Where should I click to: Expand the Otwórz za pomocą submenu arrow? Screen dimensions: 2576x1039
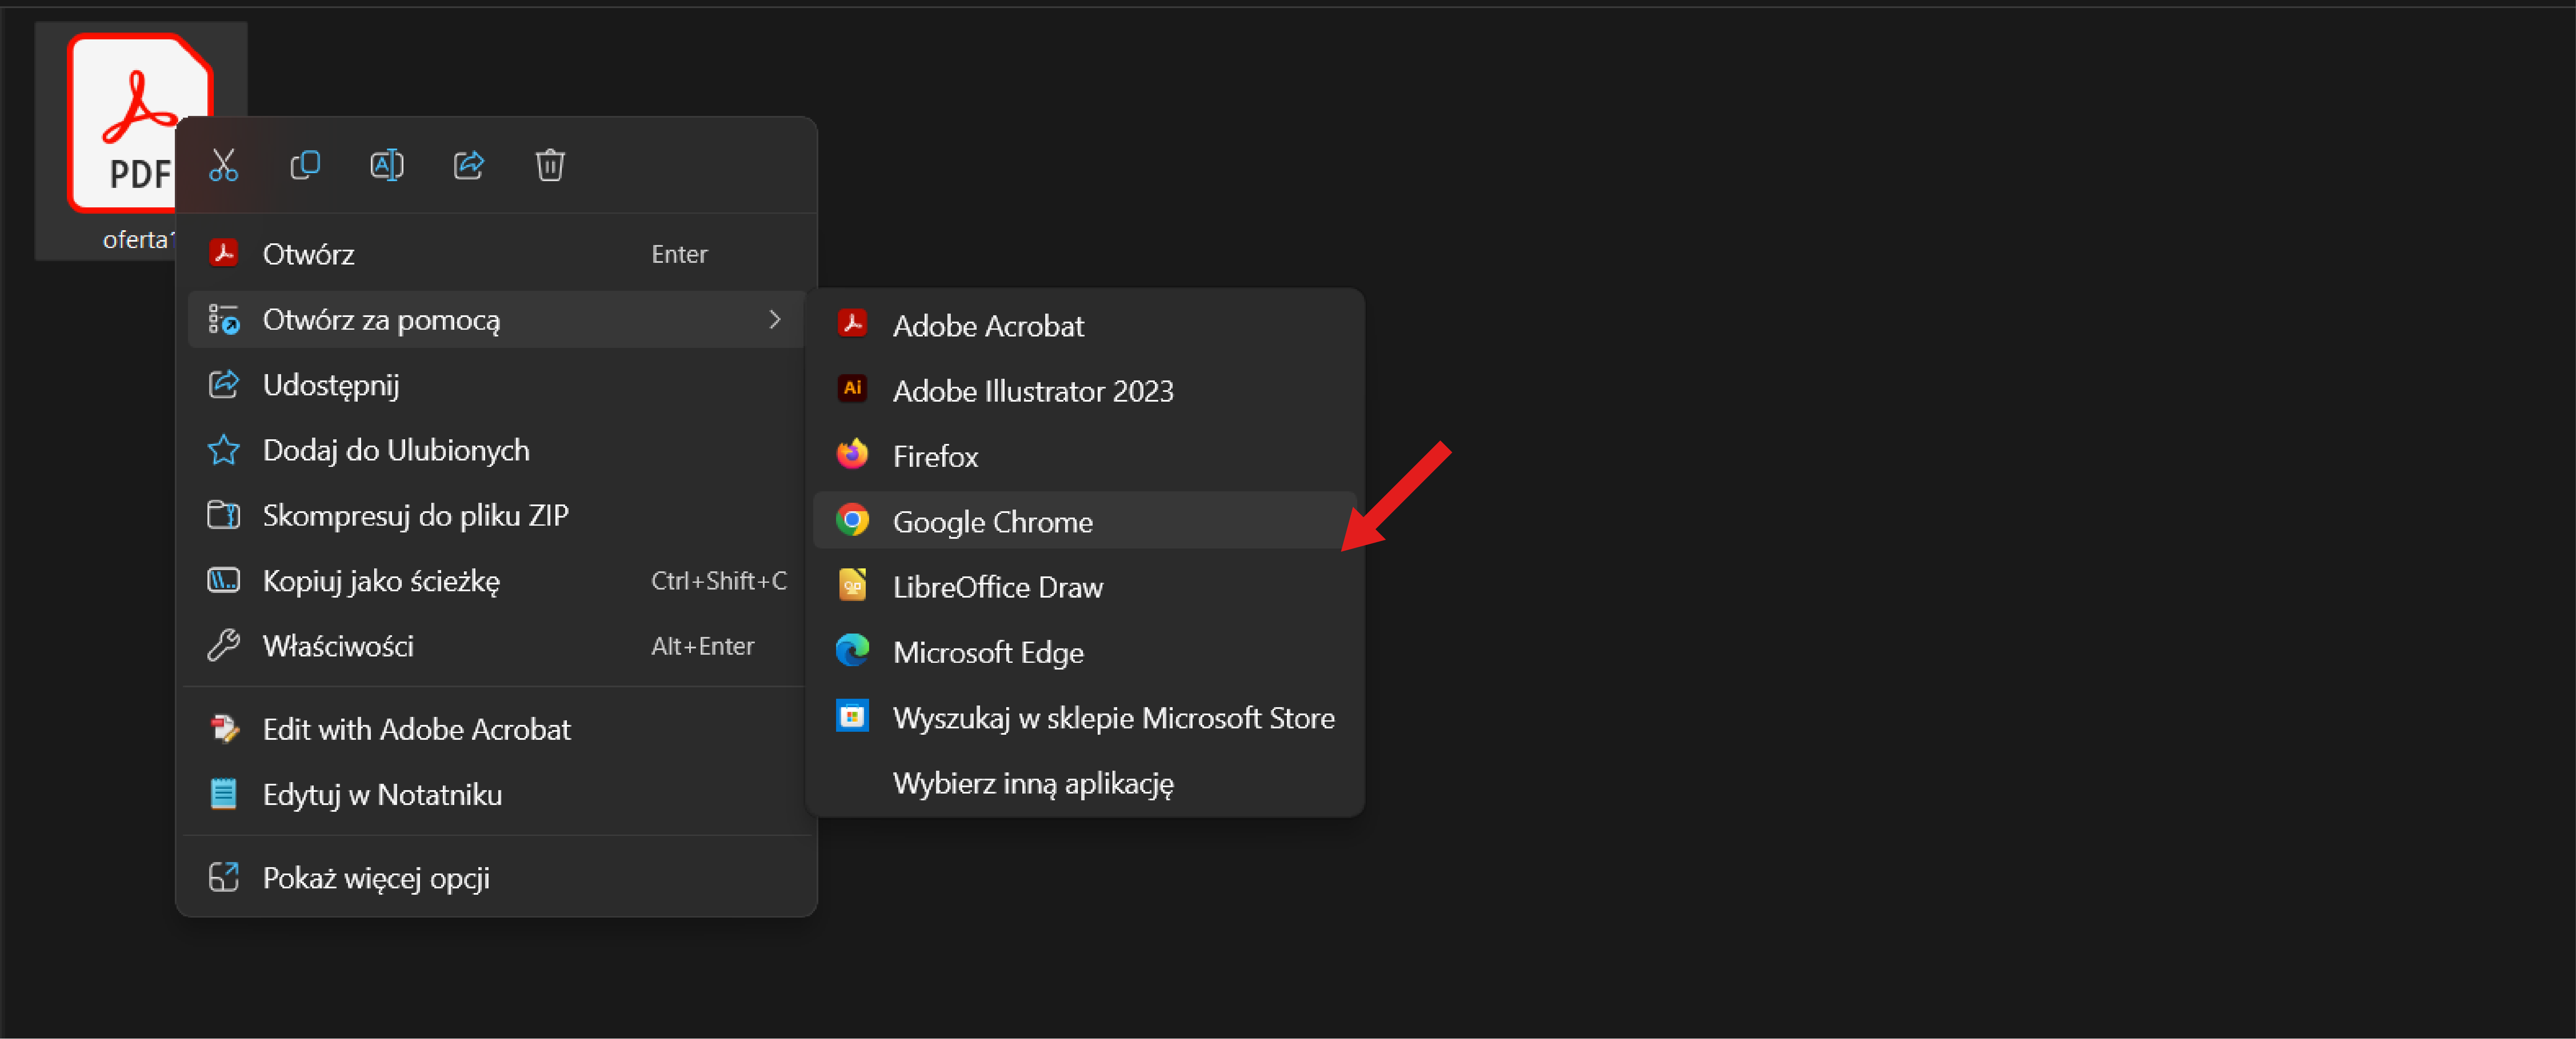tap(774, 320)
